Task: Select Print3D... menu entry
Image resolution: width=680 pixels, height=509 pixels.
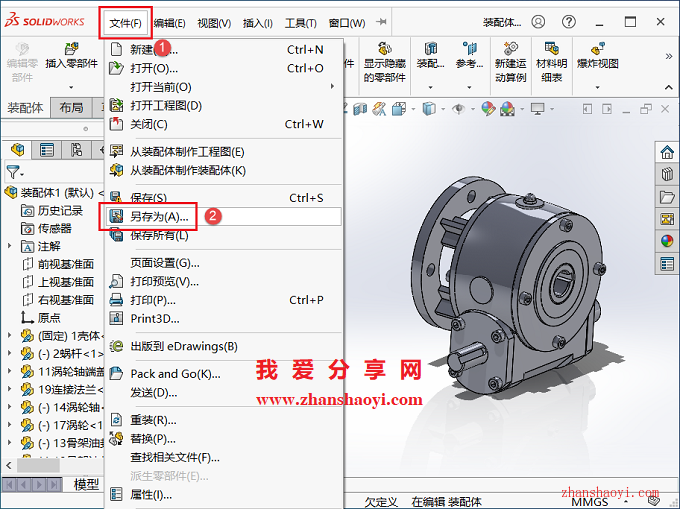Action: pos(224,319)
